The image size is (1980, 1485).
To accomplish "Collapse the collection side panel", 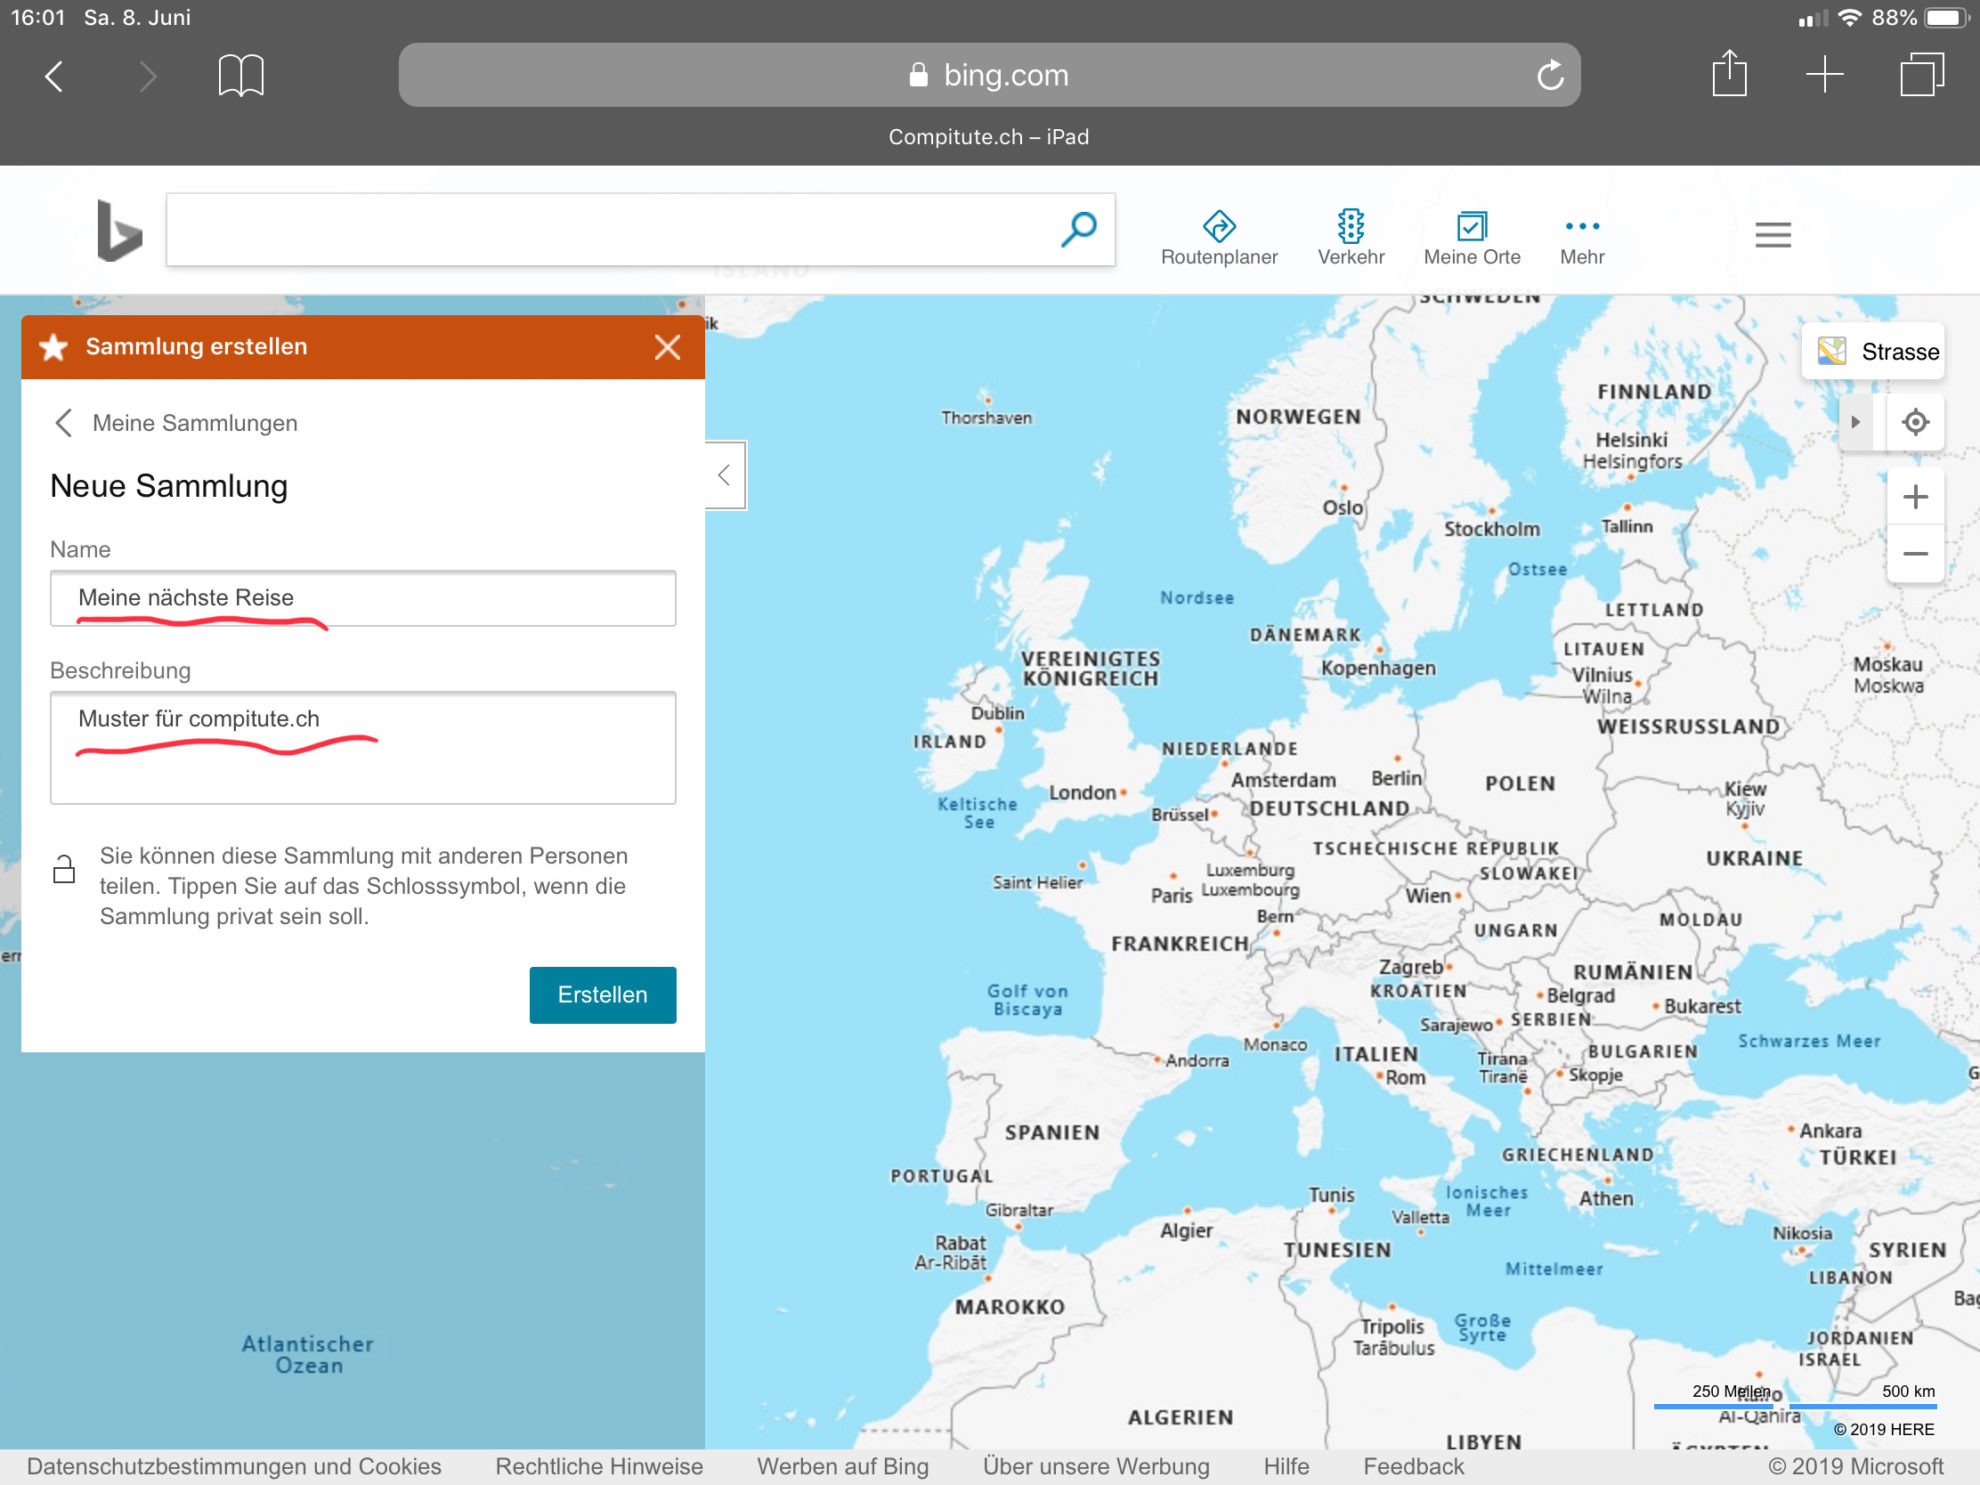I will [x=723, y=474].
